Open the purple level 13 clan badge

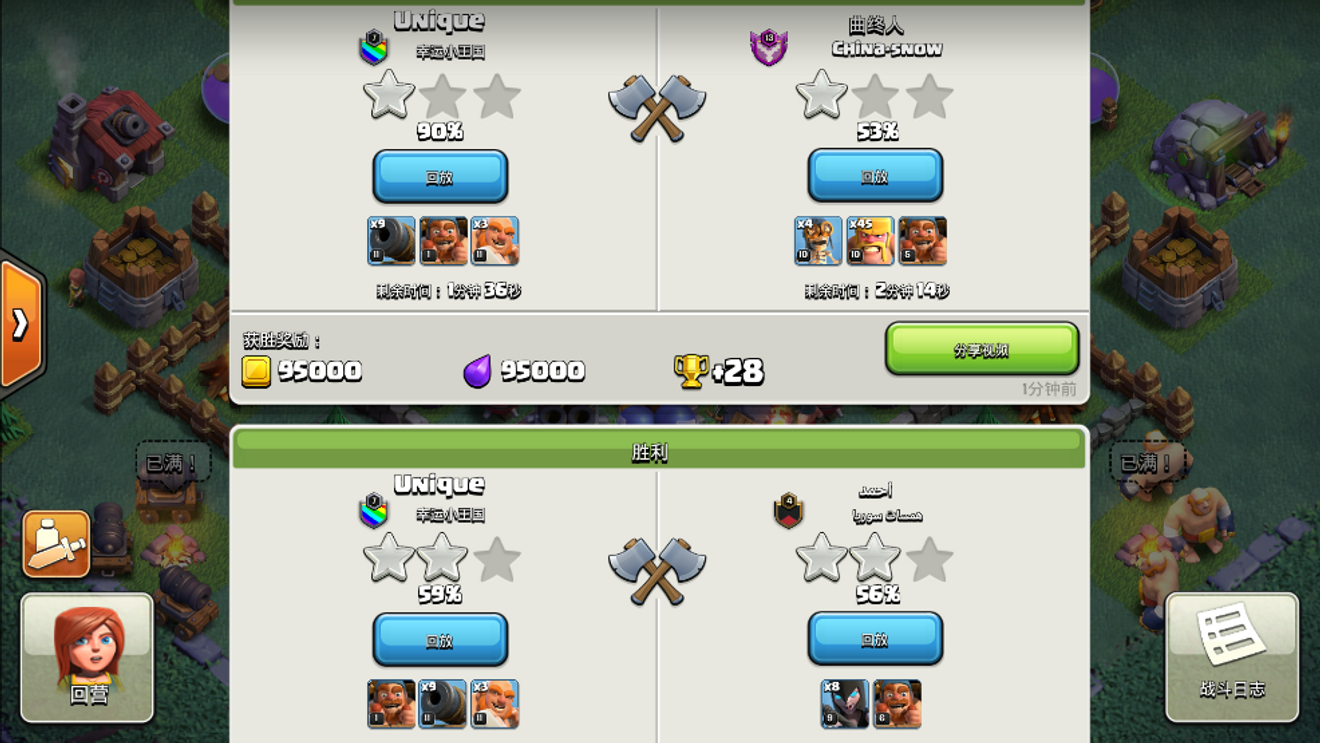pos(768,47)
